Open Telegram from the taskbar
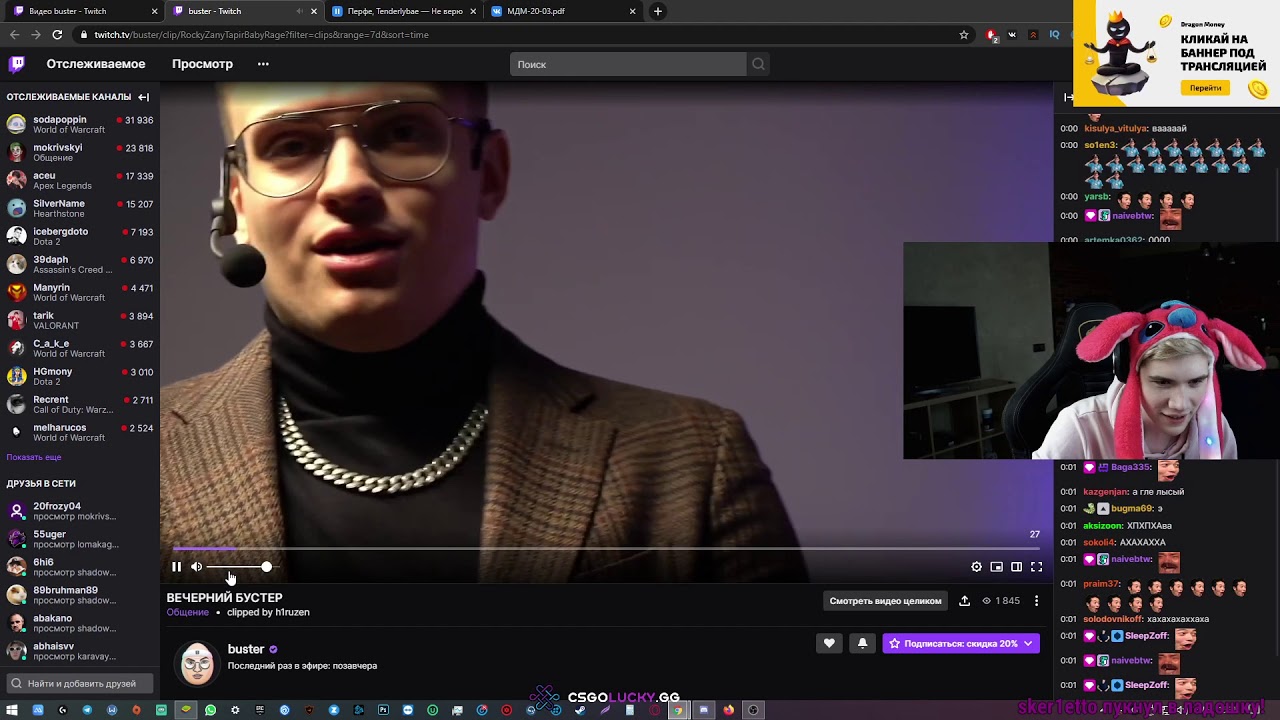Image resolution: width=1280 pixels, height=720 pixels. click(x=87, y=710)
